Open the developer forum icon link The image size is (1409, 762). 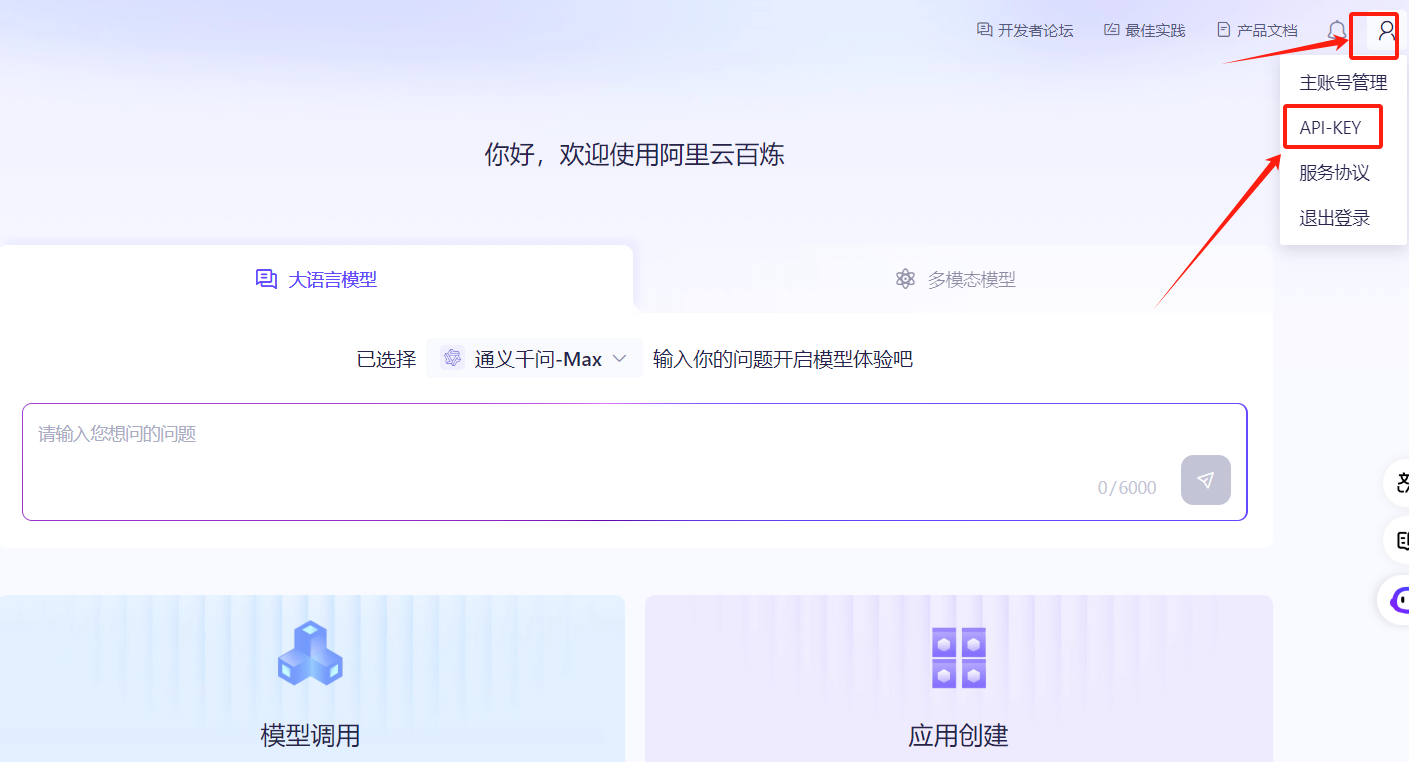click(985, 30)
